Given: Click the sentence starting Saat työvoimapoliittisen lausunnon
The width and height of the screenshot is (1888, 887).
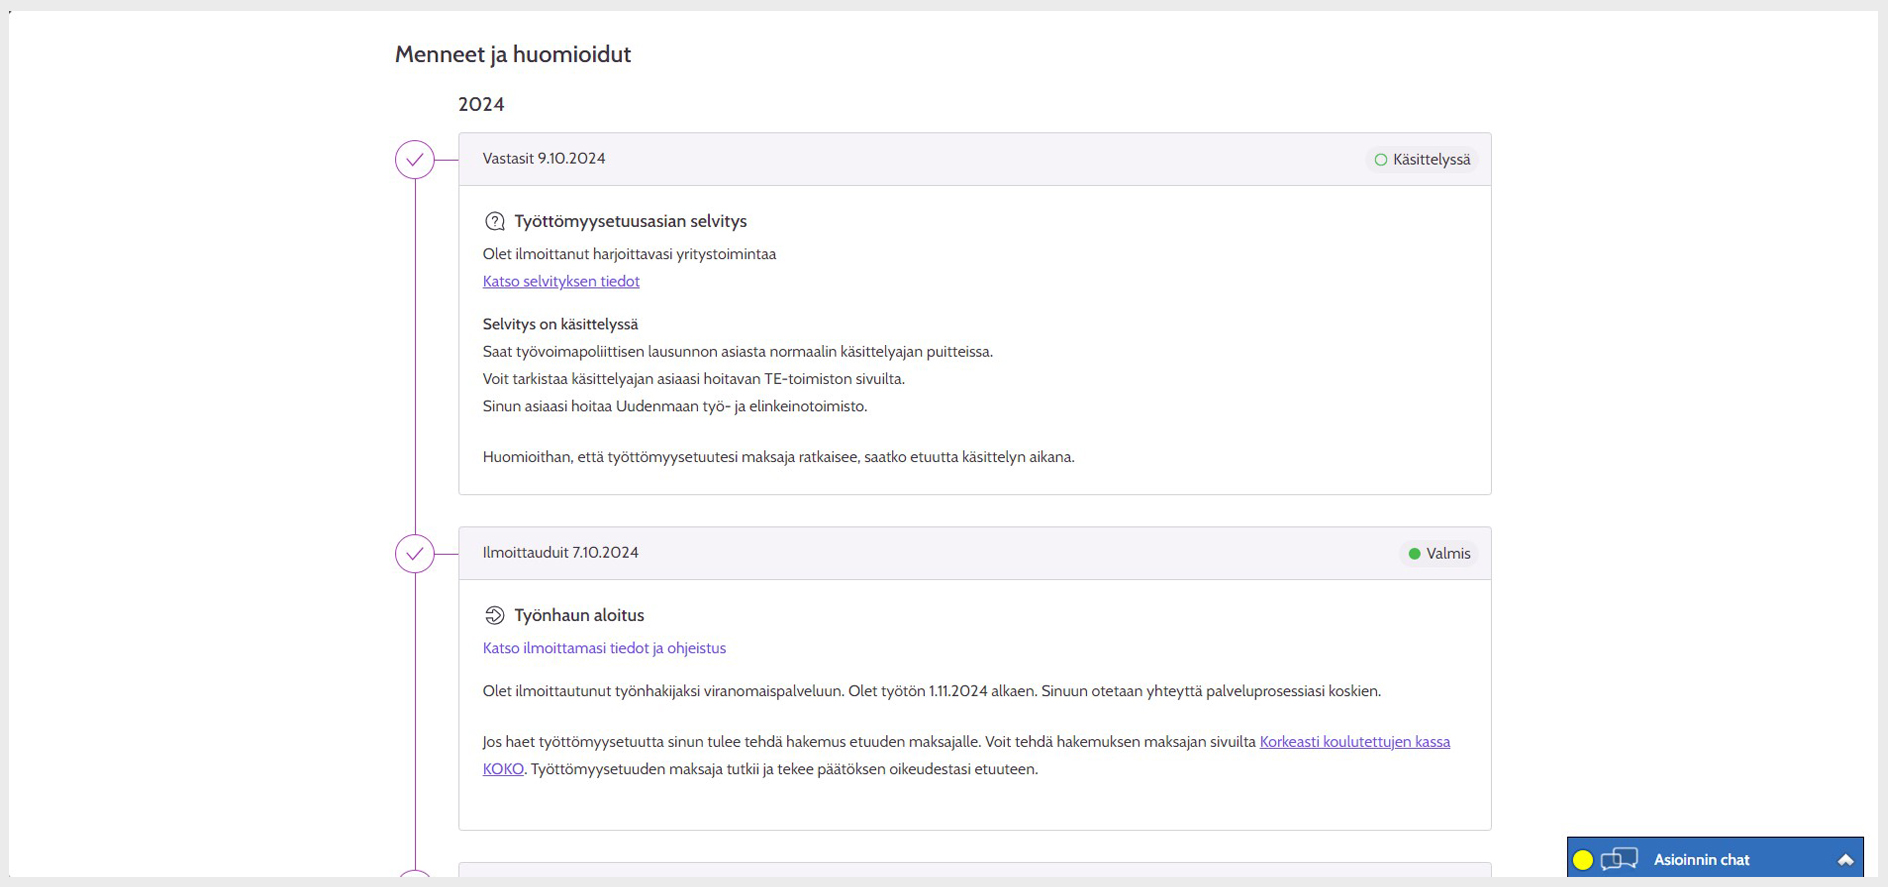Looking at the screenshot, I should coord(737,352).
